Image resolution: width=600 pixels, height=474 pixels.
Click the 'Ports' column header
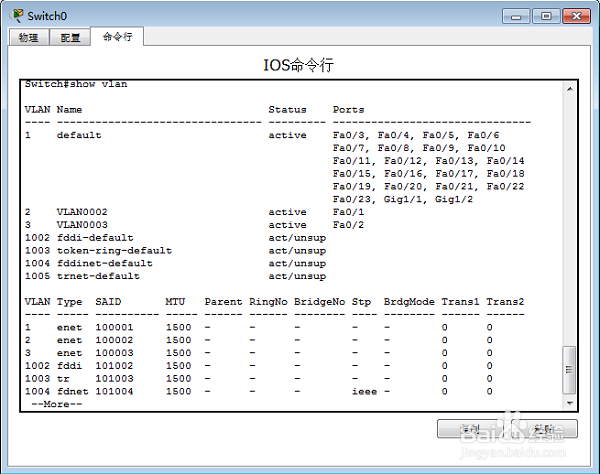point(348,110)
